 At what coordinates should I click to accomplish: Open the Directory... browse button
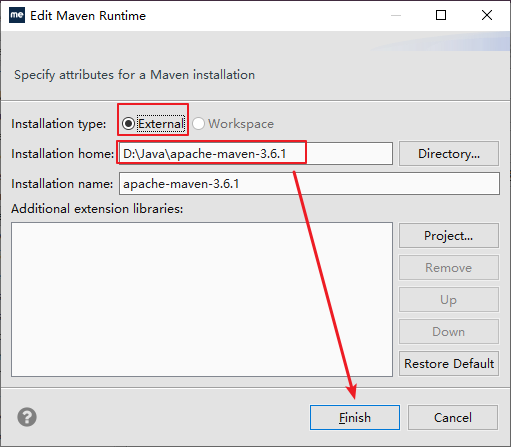tap(449, 154)
